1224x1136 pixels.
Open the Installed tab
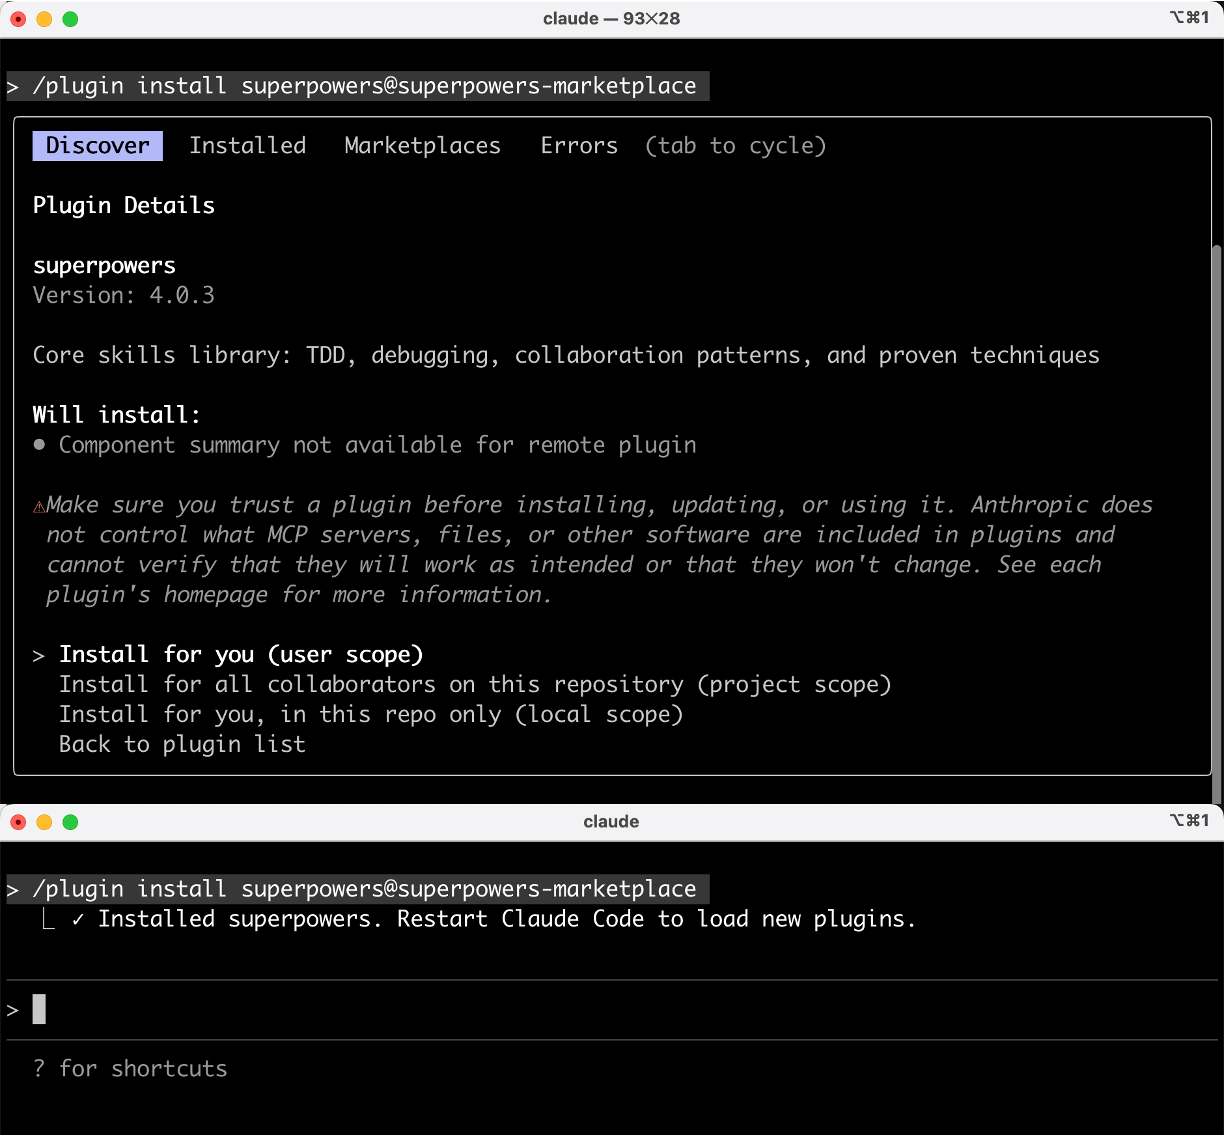click(x=247, y=146)
